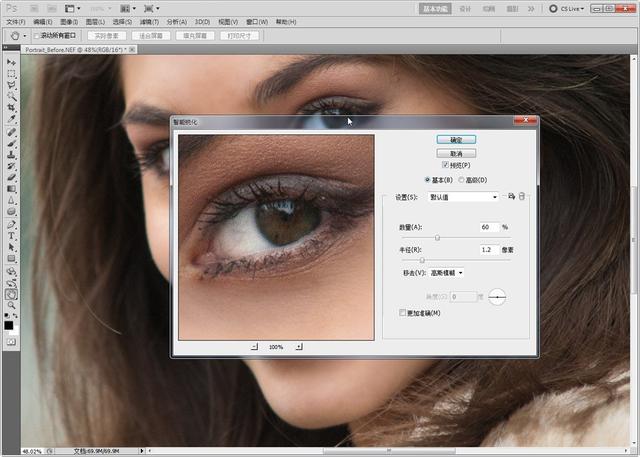Screen dimensions: 640x457
Task: Select the History Brush tool
Action: [11, 166]
